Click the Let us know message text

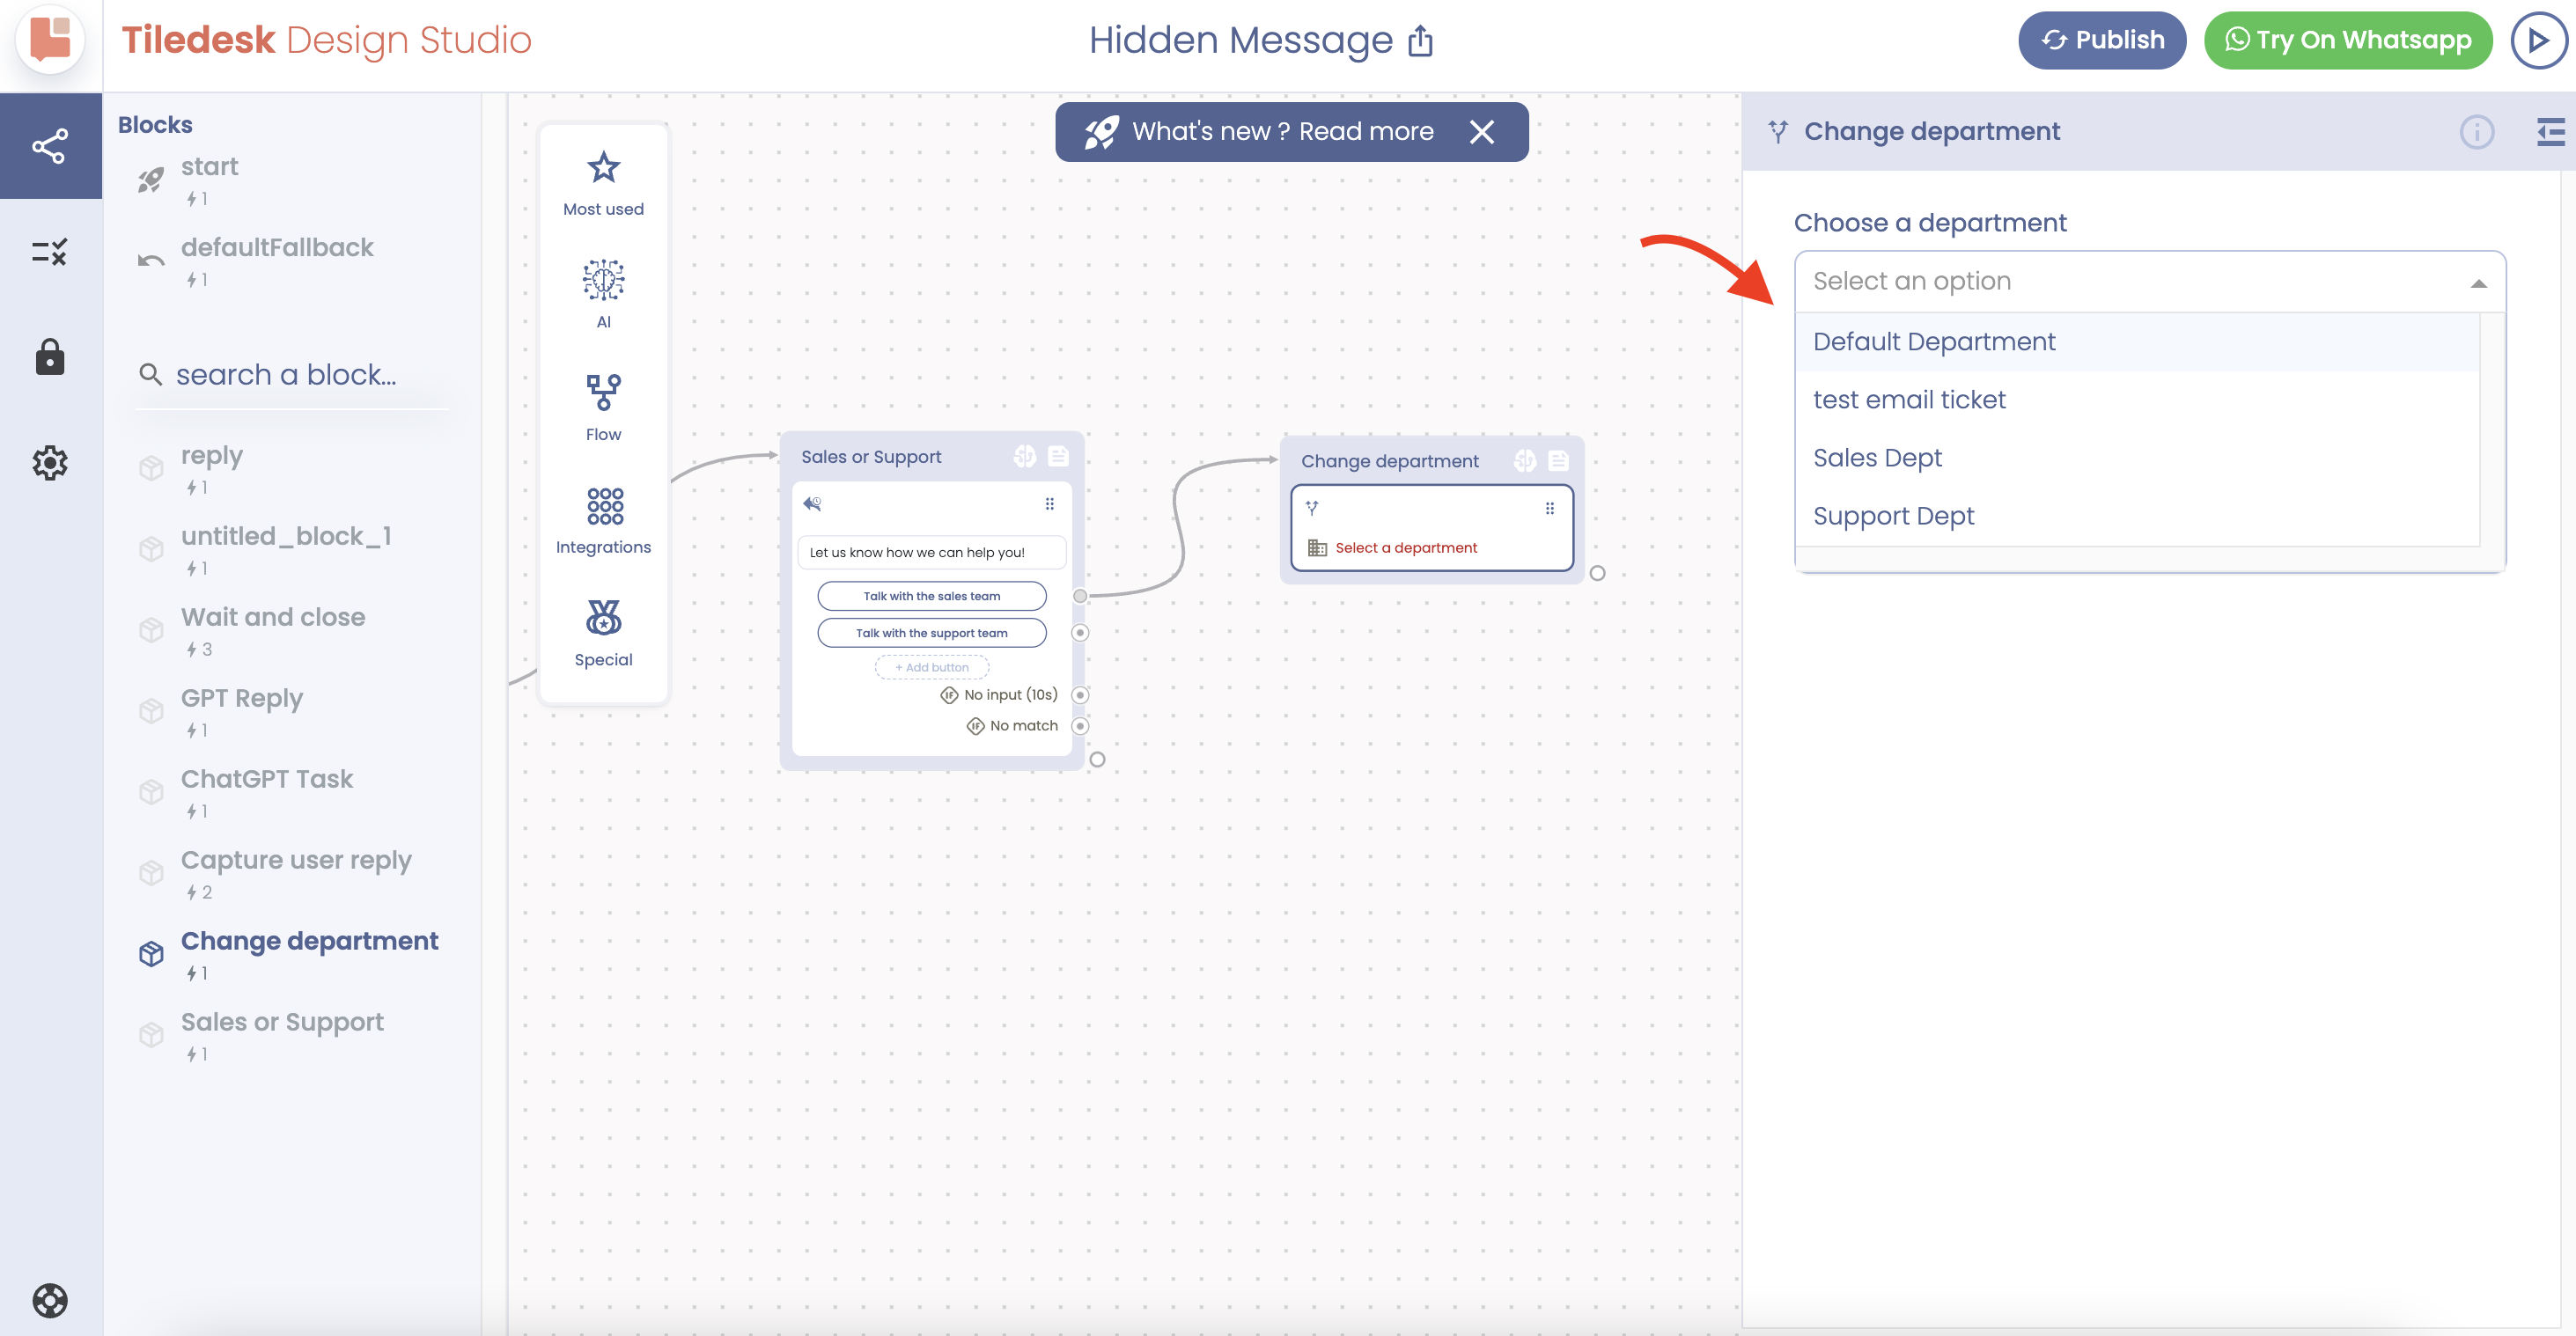[x=931, y=552]
